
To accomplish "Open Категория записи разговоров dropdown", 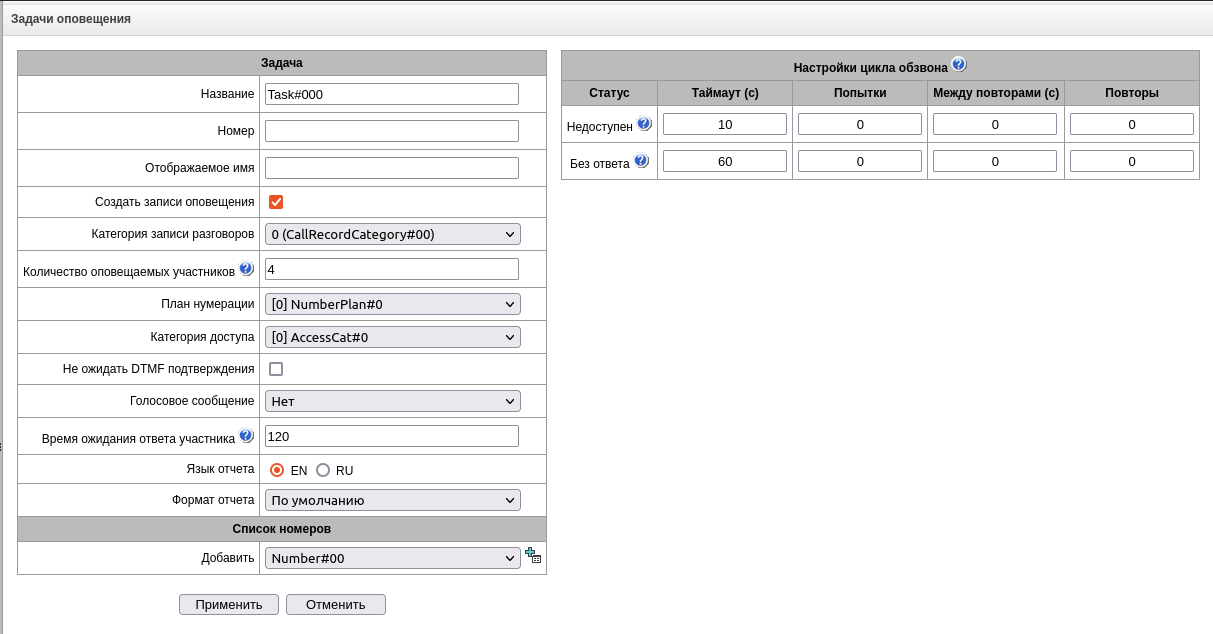I will tap(393, 234).
